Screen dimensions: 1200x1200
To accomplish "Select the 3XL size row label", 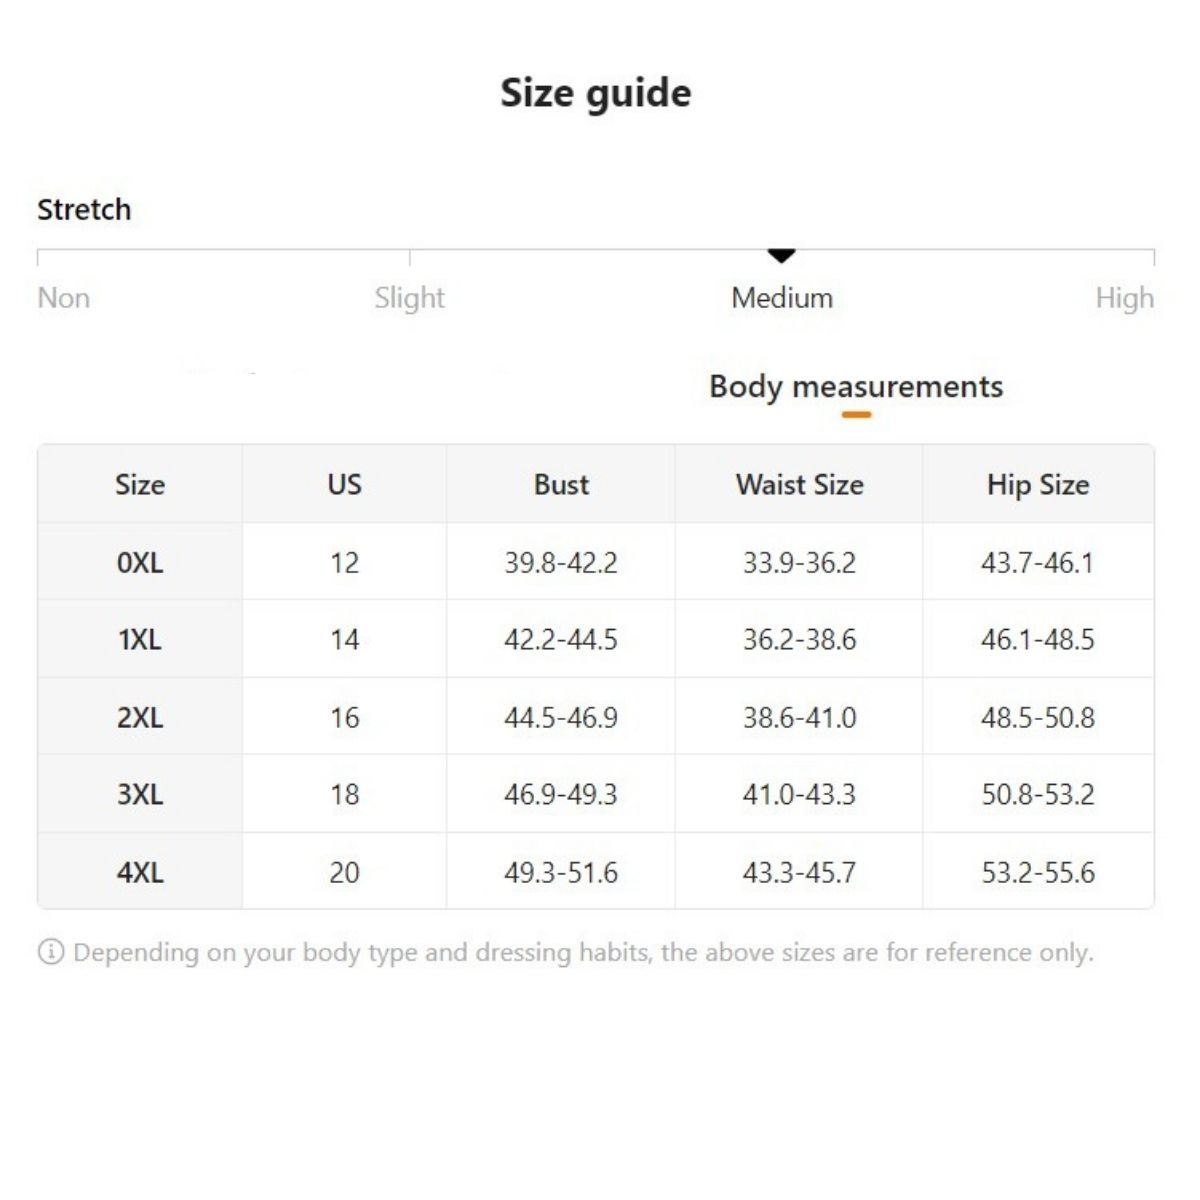I will tap(140, 795).
